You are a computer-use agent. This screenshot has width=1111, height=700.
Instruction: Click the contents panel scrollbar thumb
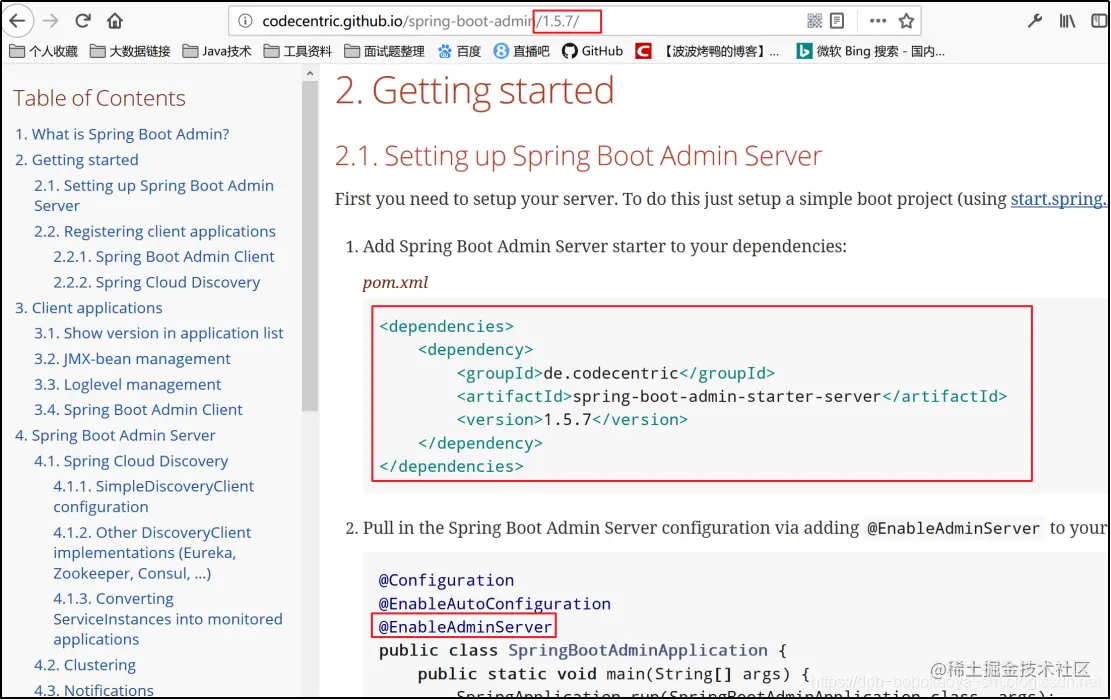point(310,246)
